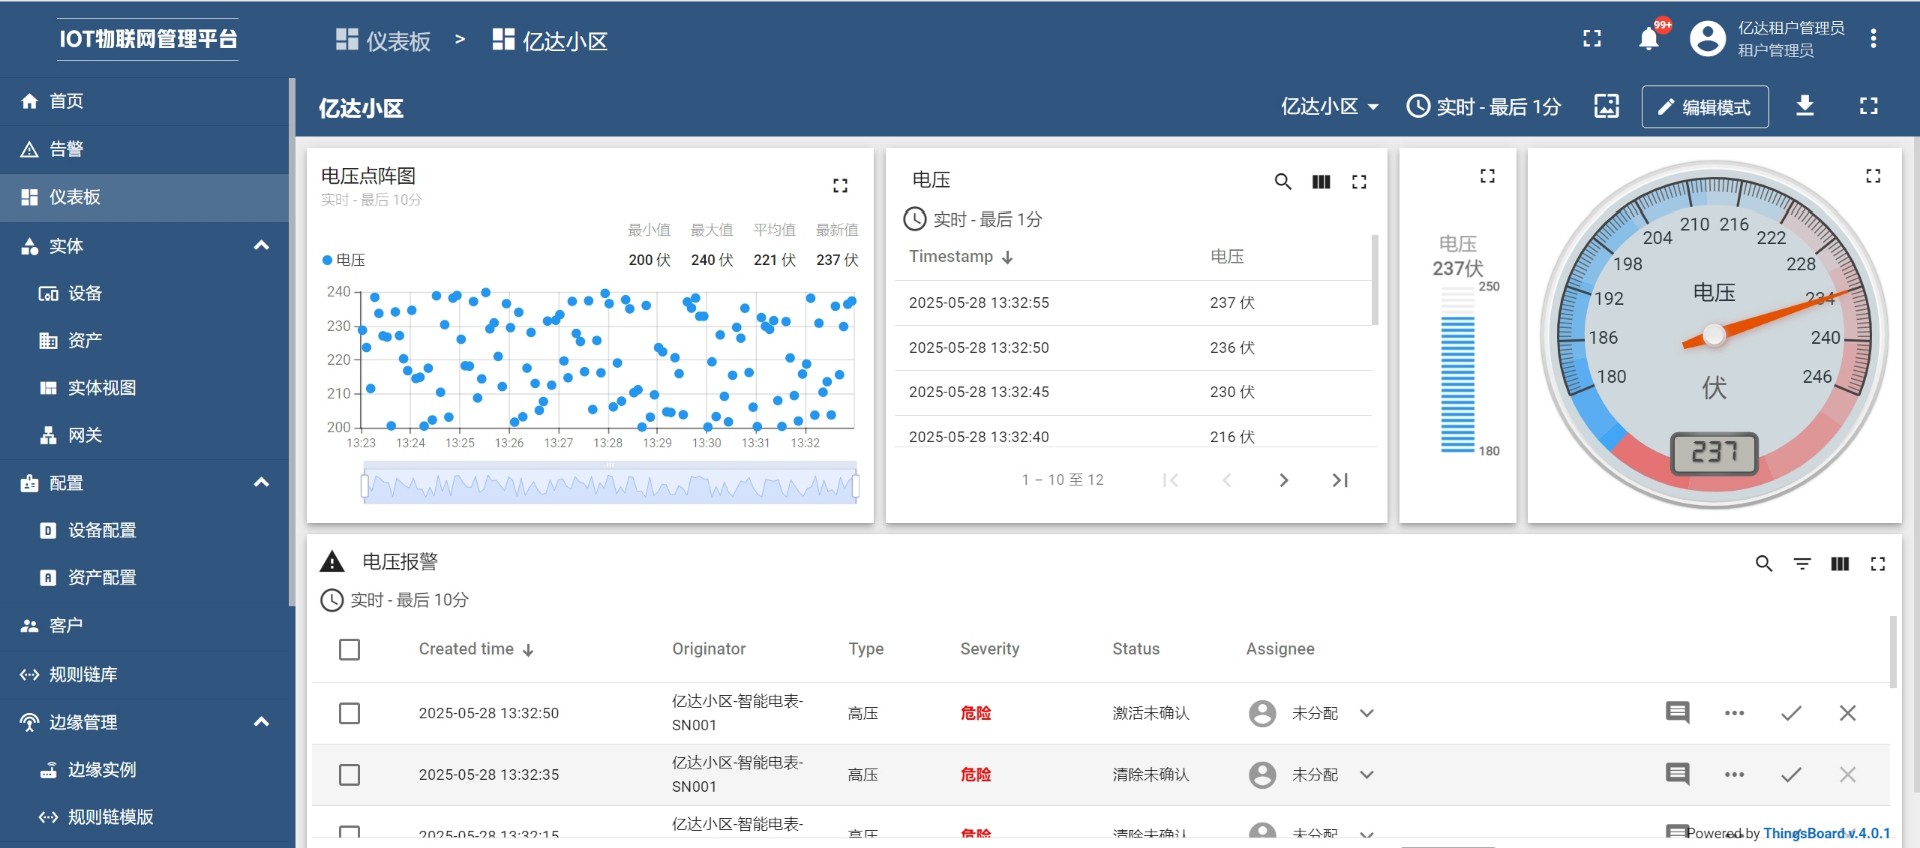The height and width of the screenshot is (848, 1920).
Task: Navigate to 规则链库 in sidebar
Action: pyautogui.click(x=83, y=675)
